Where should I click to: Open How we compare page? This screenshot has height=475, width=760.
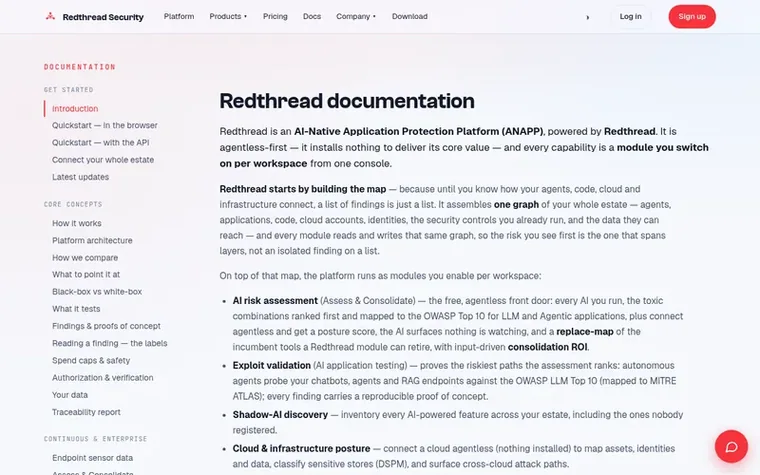pyautogui.click(x=85, y=258)
